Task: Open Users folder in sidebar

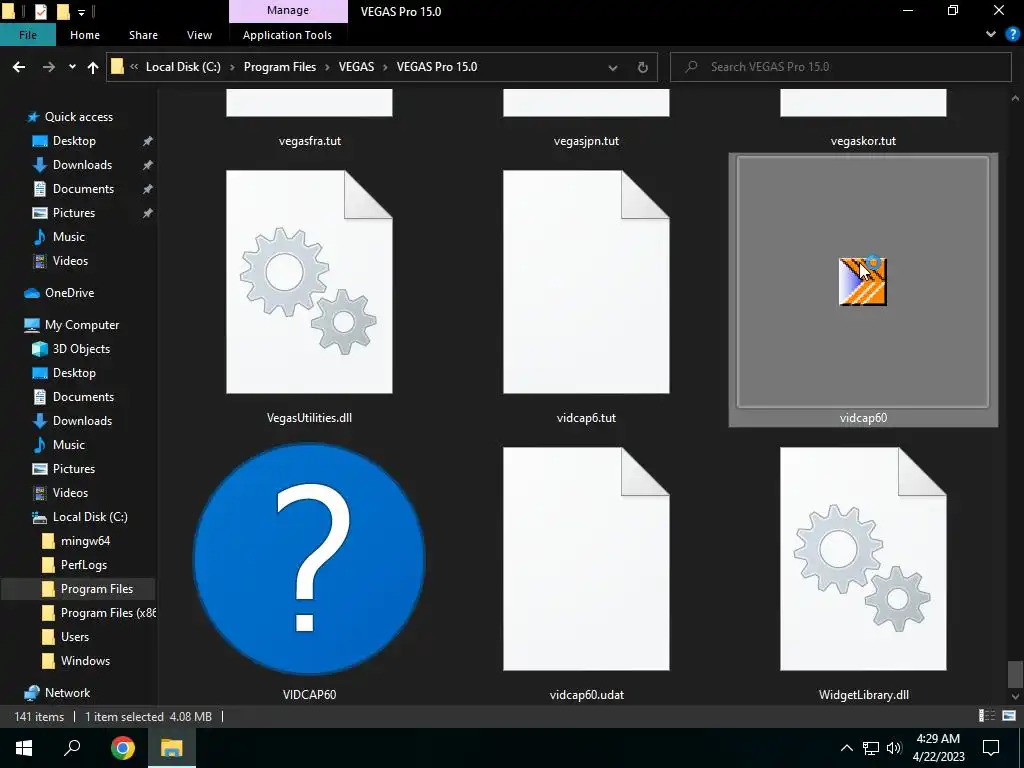Action: click(x=74, y=637)
